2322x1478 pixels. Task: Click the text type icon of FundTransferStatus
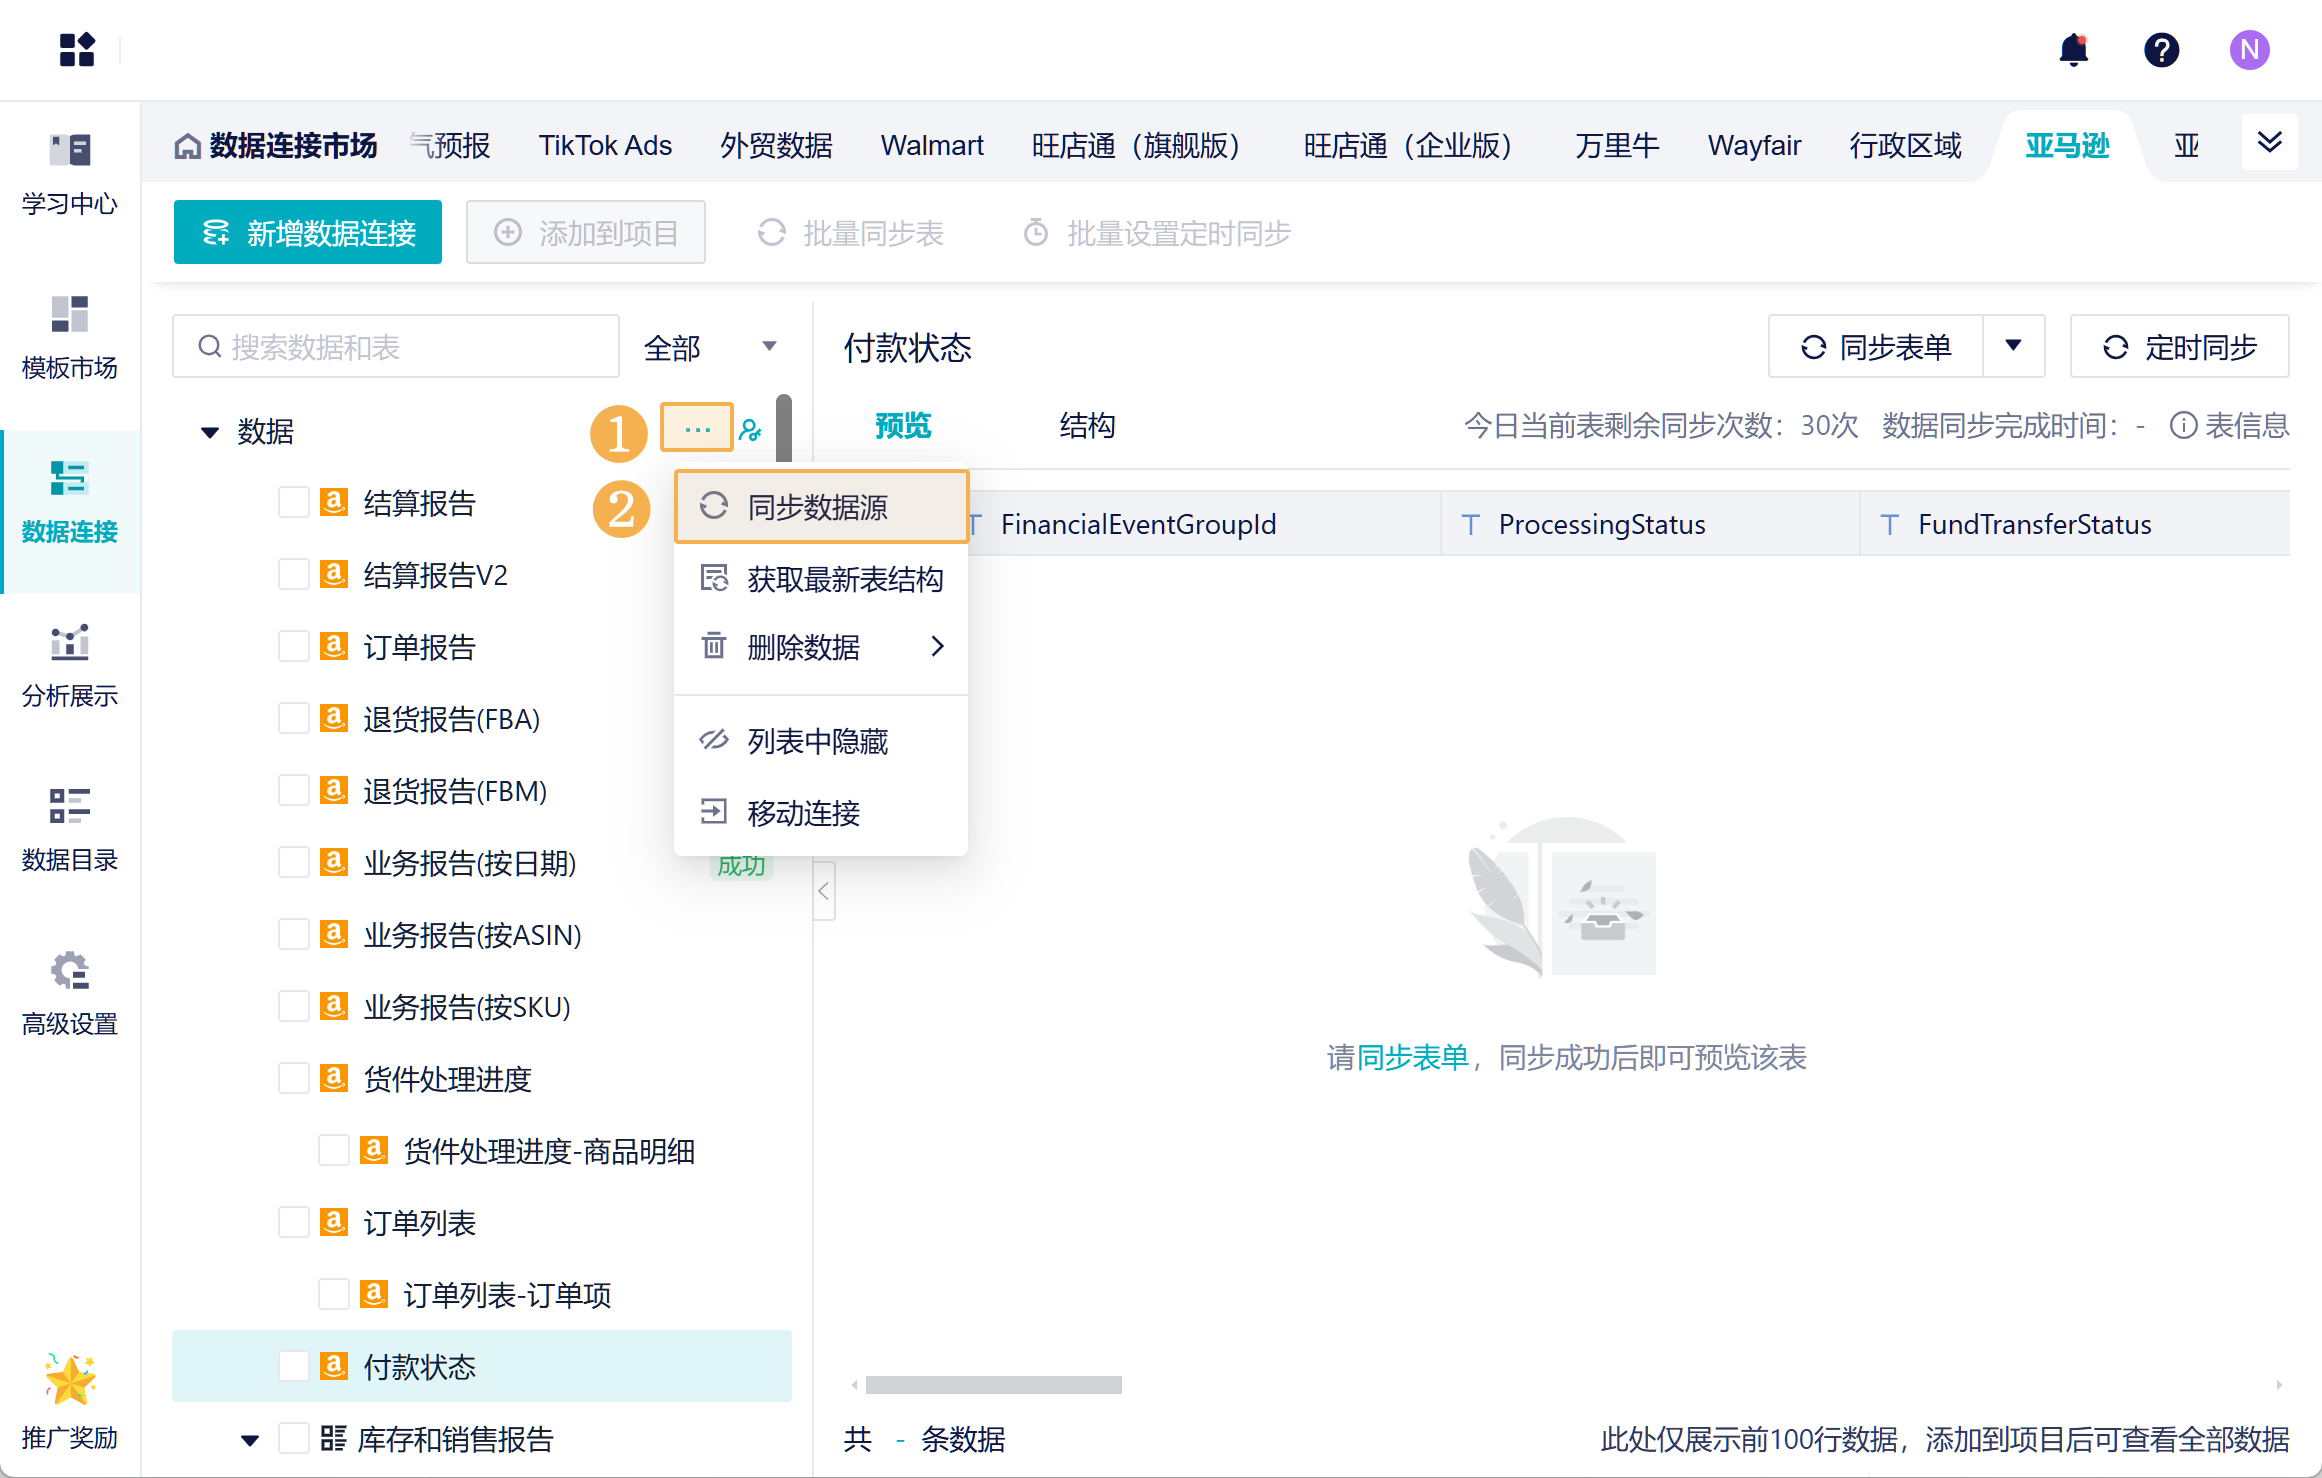1889,524
